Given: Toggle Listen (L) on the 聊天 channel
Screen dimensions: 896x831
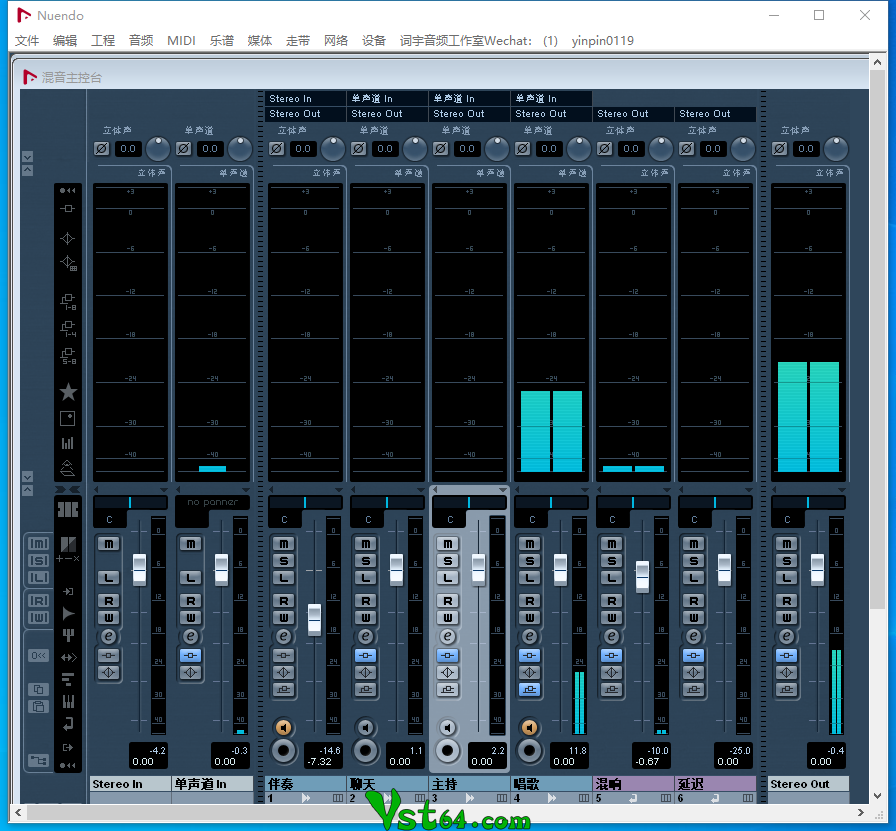Looking at the screenshot, I should 366,578.
